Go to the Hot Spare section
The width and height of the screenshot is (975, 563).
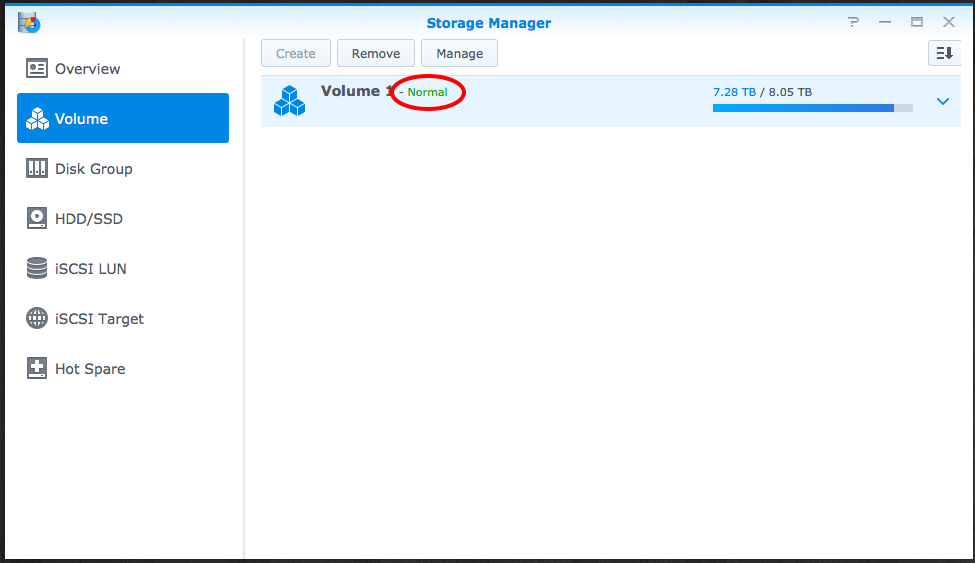pyautogui.click(x=122, y=368)
